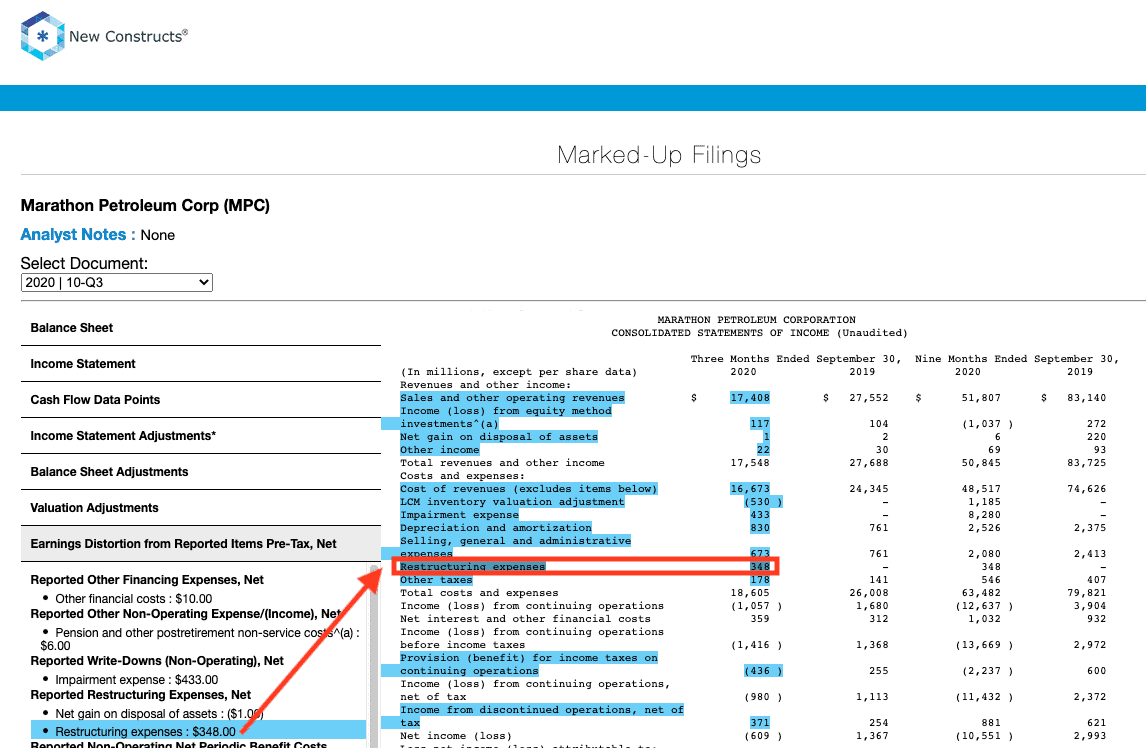Click Reported Restructuring Expenses, Net heading
1146x748 pixels.
[140, 695]
